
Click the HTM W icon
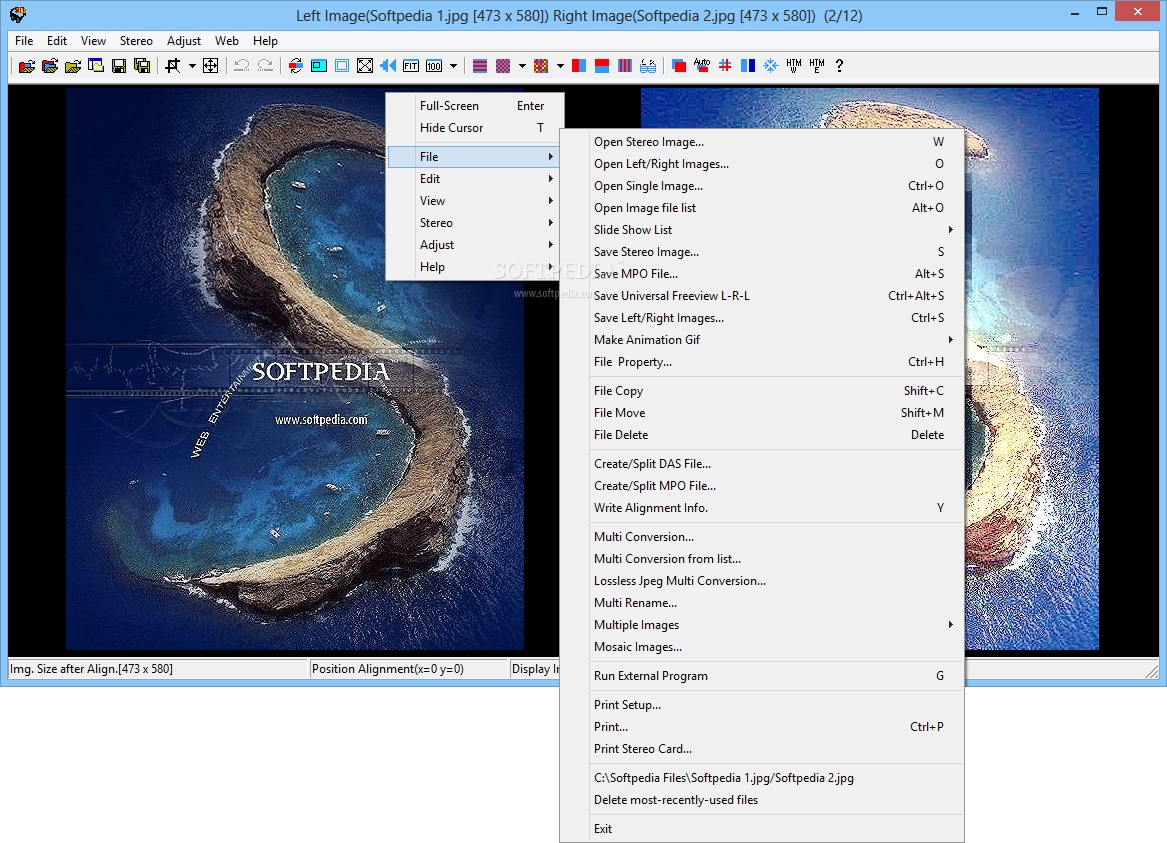click(794, 65)
